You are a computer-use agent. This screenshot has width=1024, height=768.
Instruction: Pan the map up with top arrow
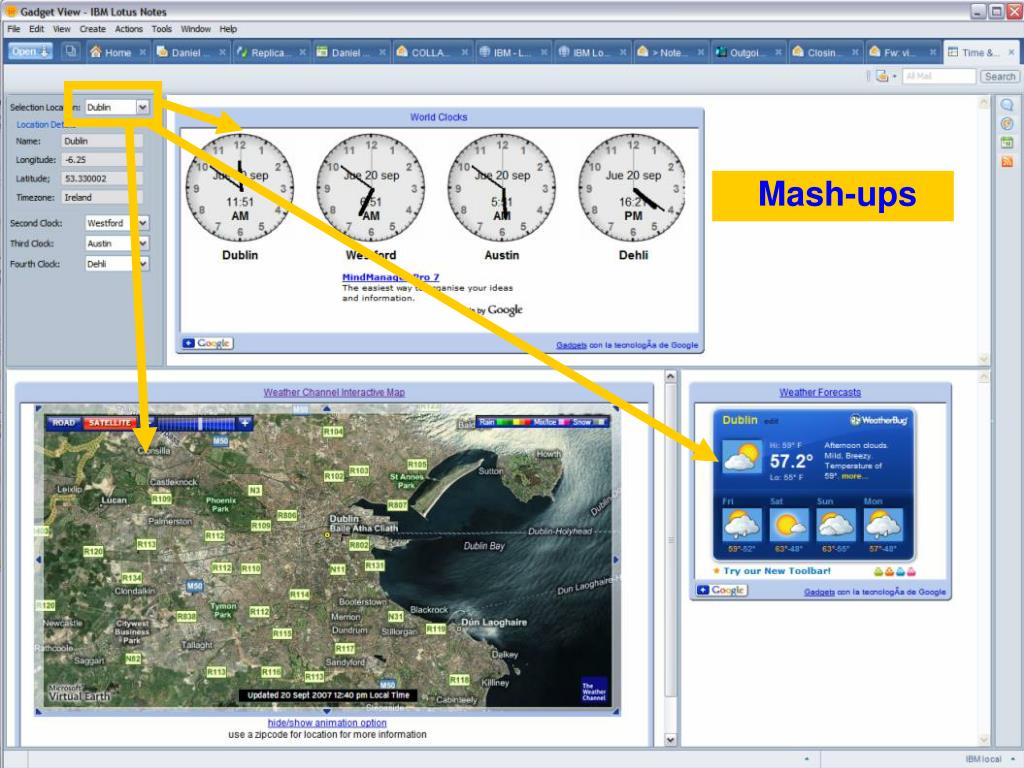(x=327, y=408)
